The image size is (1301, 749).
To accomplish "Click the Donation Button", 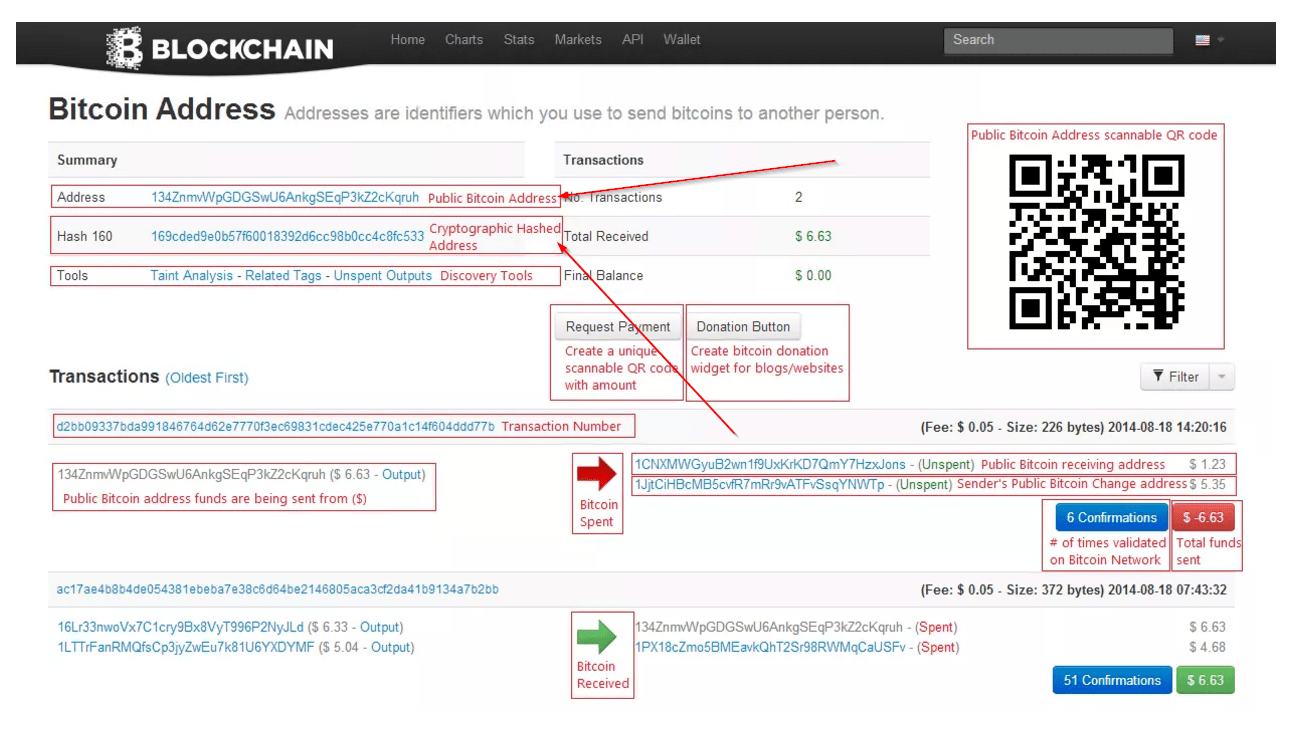I will (744, 326).
